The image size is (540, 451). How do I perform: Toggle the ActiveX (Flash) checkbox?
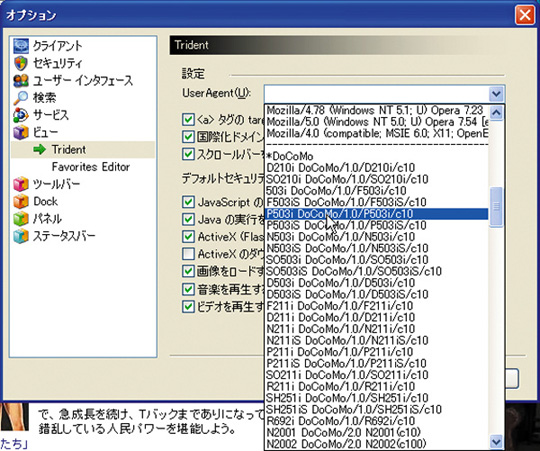pos(188,237)
